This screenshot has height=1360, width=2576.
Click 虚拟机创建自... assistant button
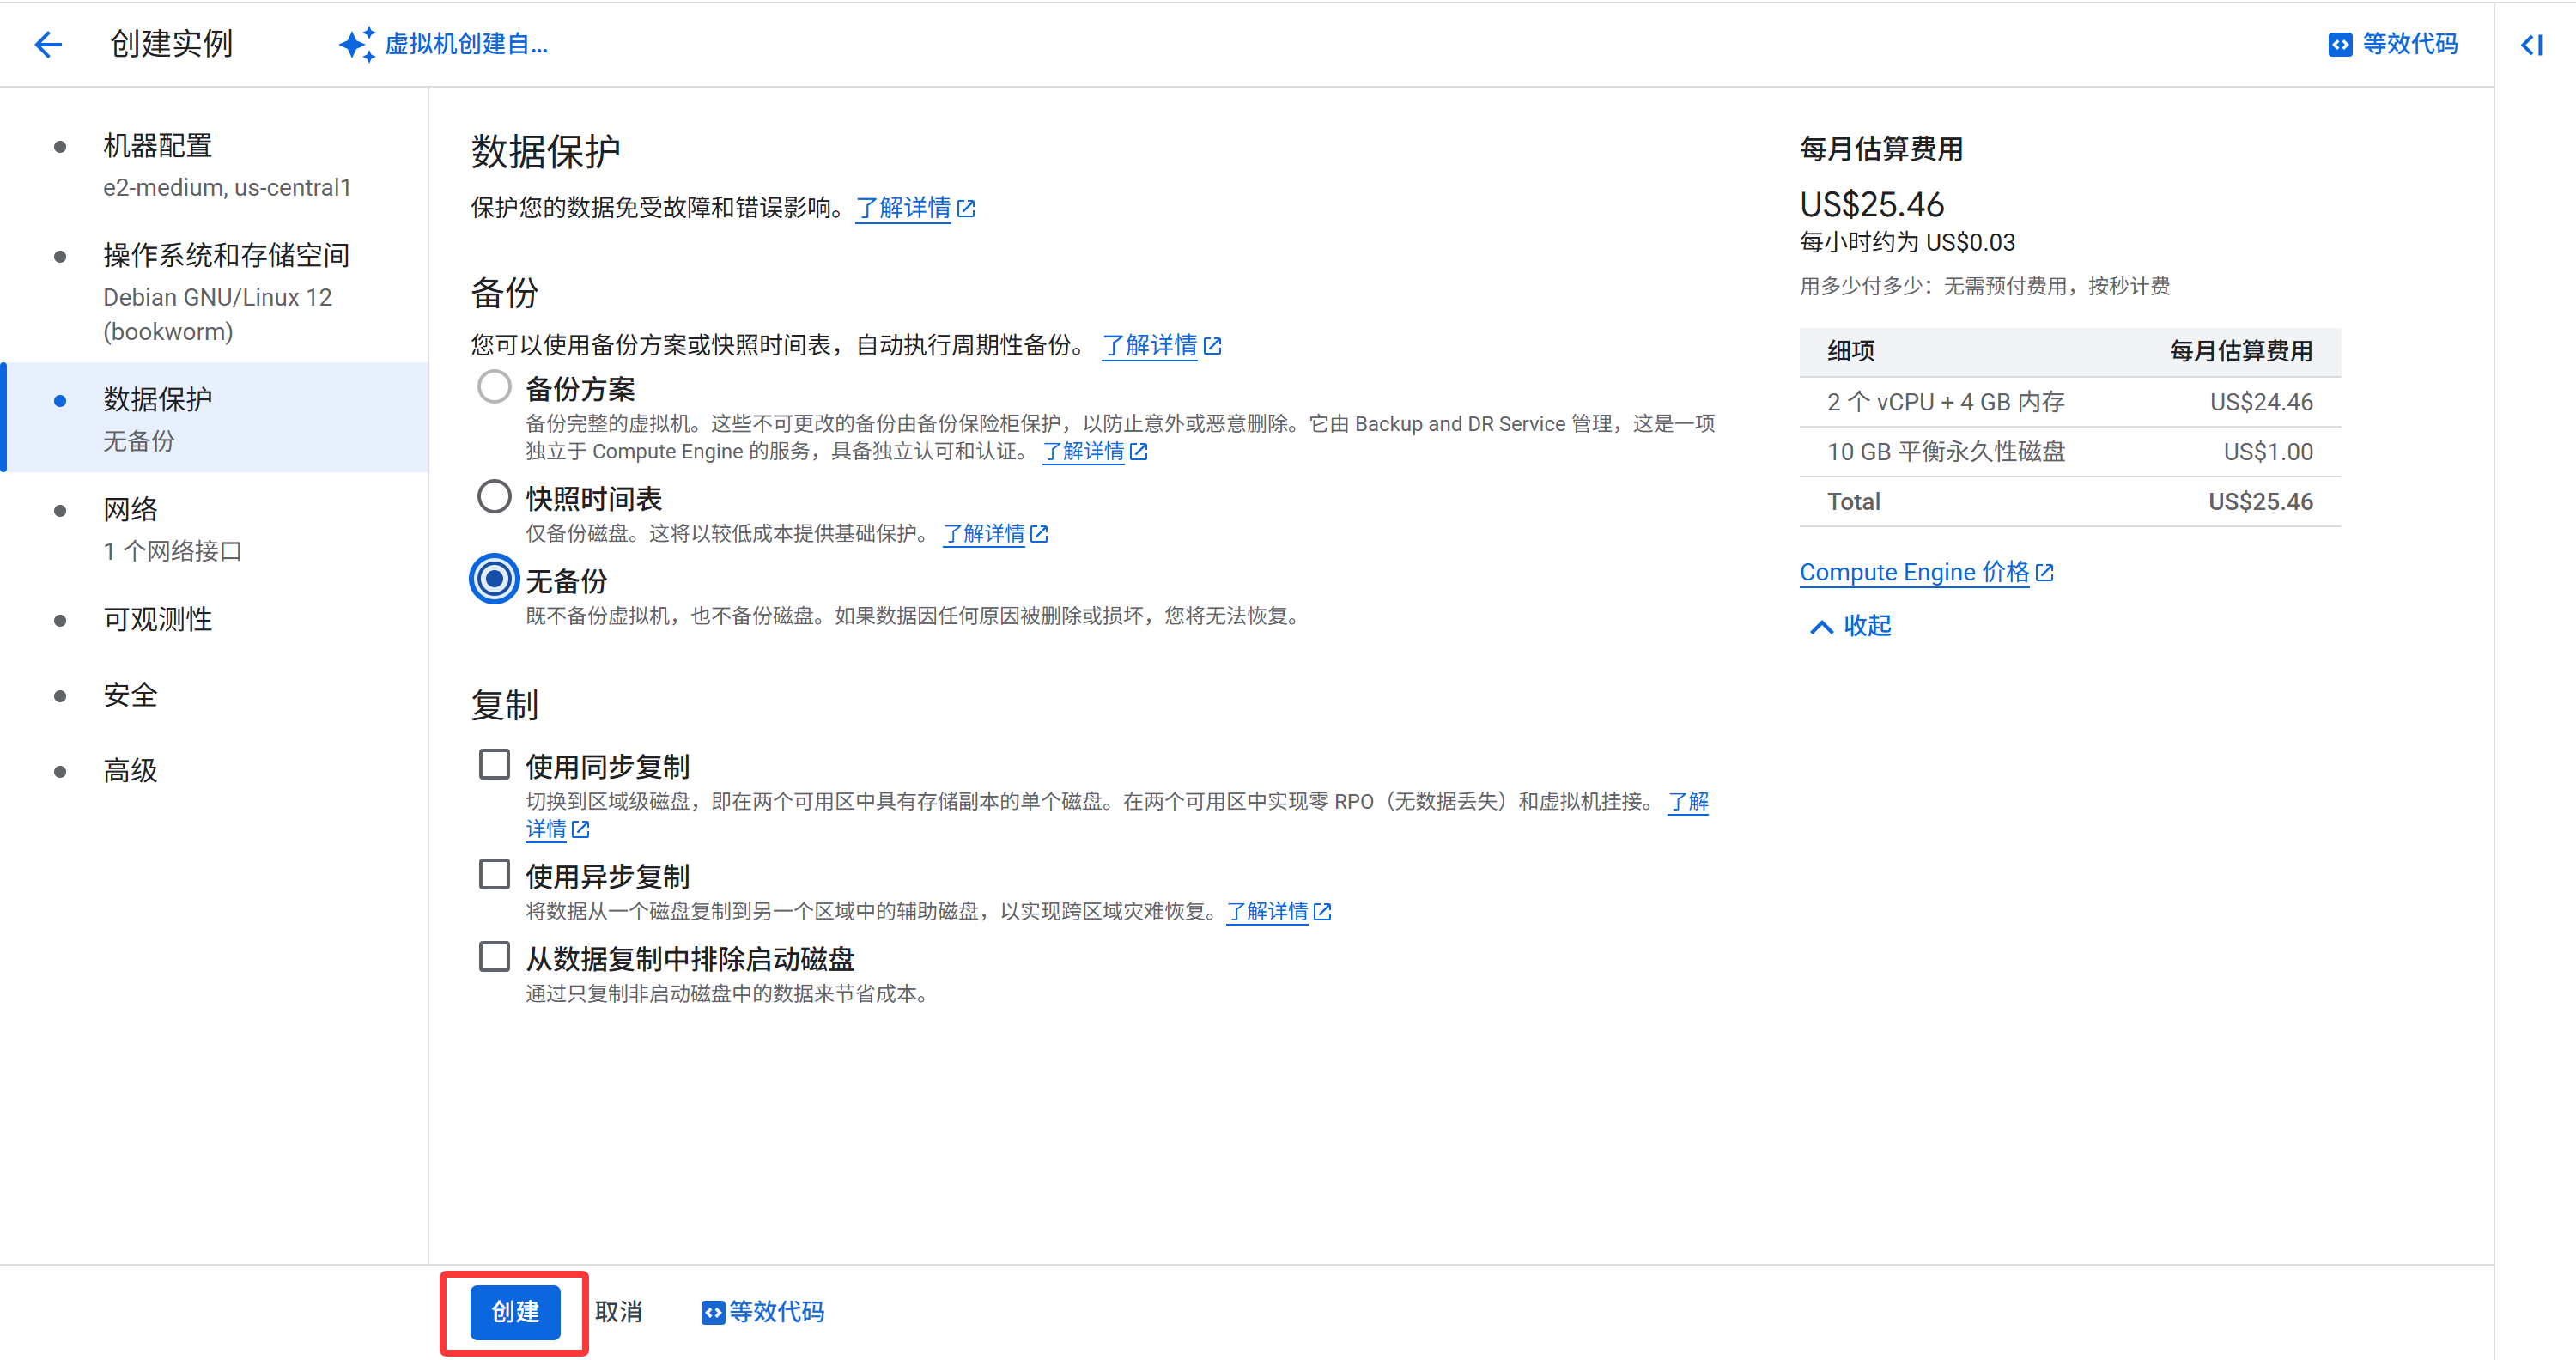444,44
